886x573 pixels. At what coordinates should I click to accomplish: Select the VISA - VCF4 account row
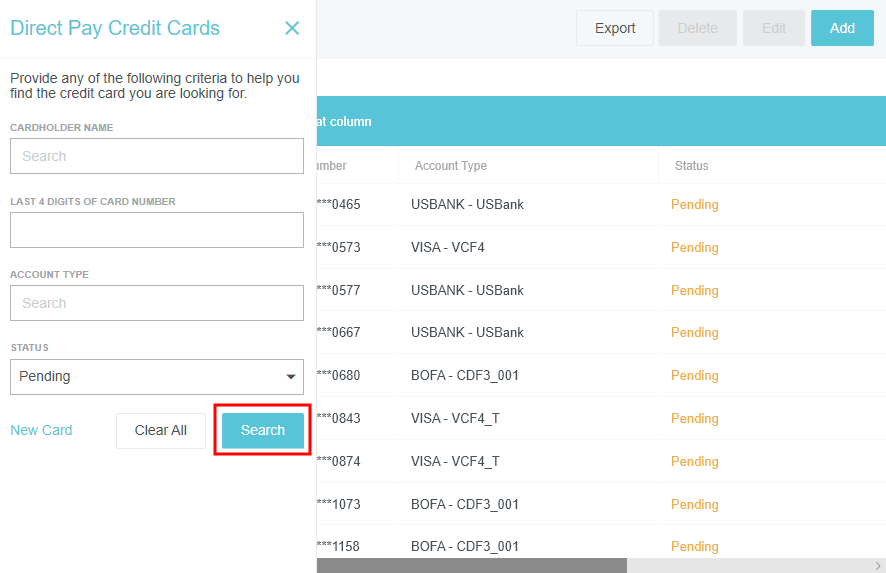[x=448, y=248]
